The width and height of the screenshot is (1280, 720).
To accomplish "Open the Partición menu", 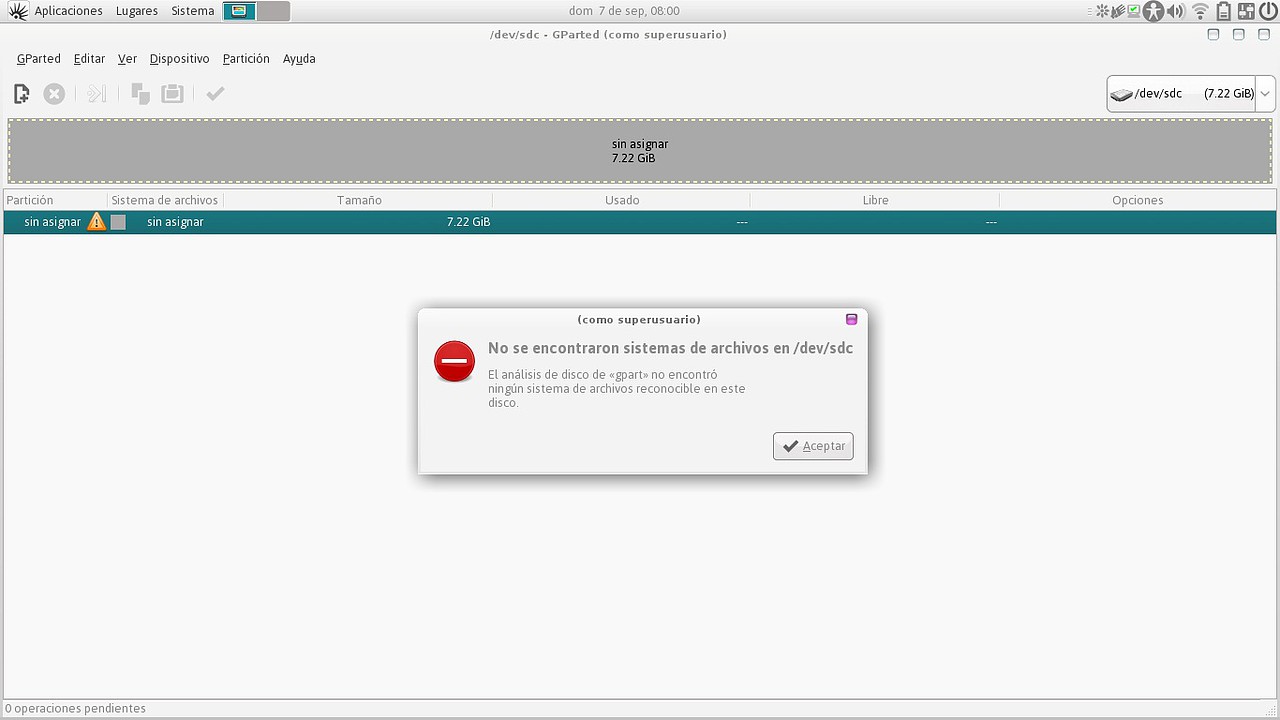I will (246, 59).
